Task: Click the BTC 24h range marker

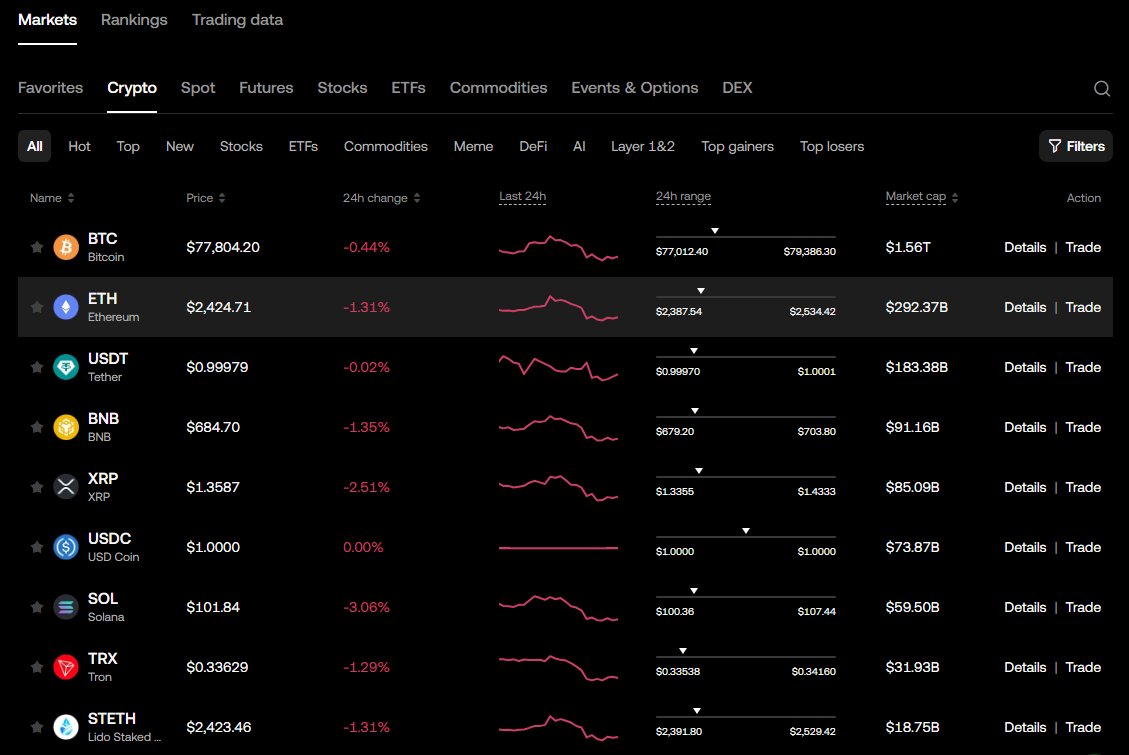Action: [715, 231]
